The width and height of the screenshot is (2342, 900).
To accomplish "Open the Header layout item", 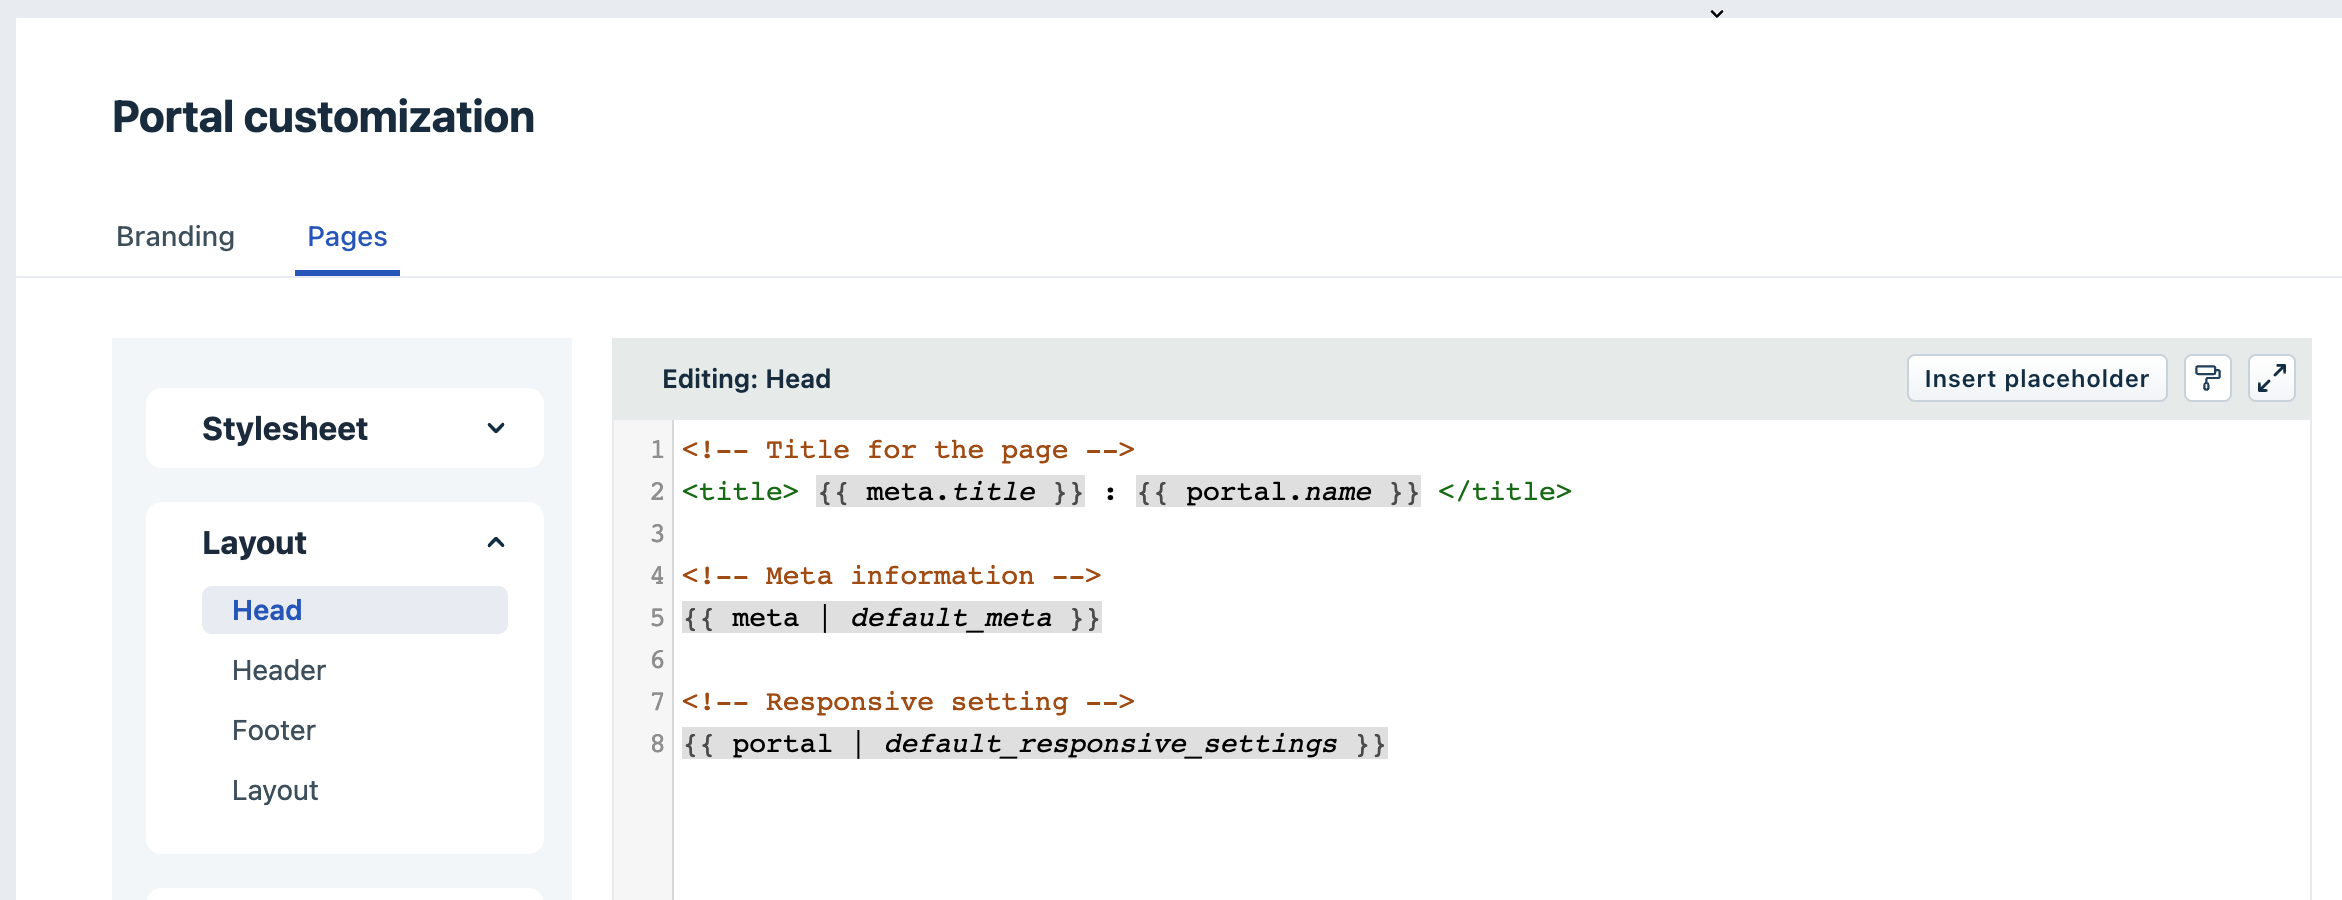I will 279,670.
